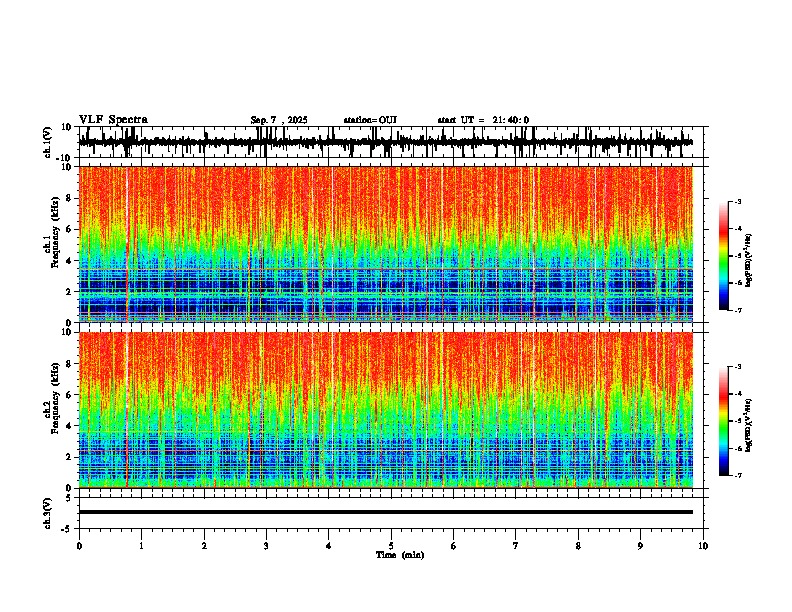Click the "-3" label on ch.1 color bar
The width and height of the screenshot is (792, 612).
point(738,201)
